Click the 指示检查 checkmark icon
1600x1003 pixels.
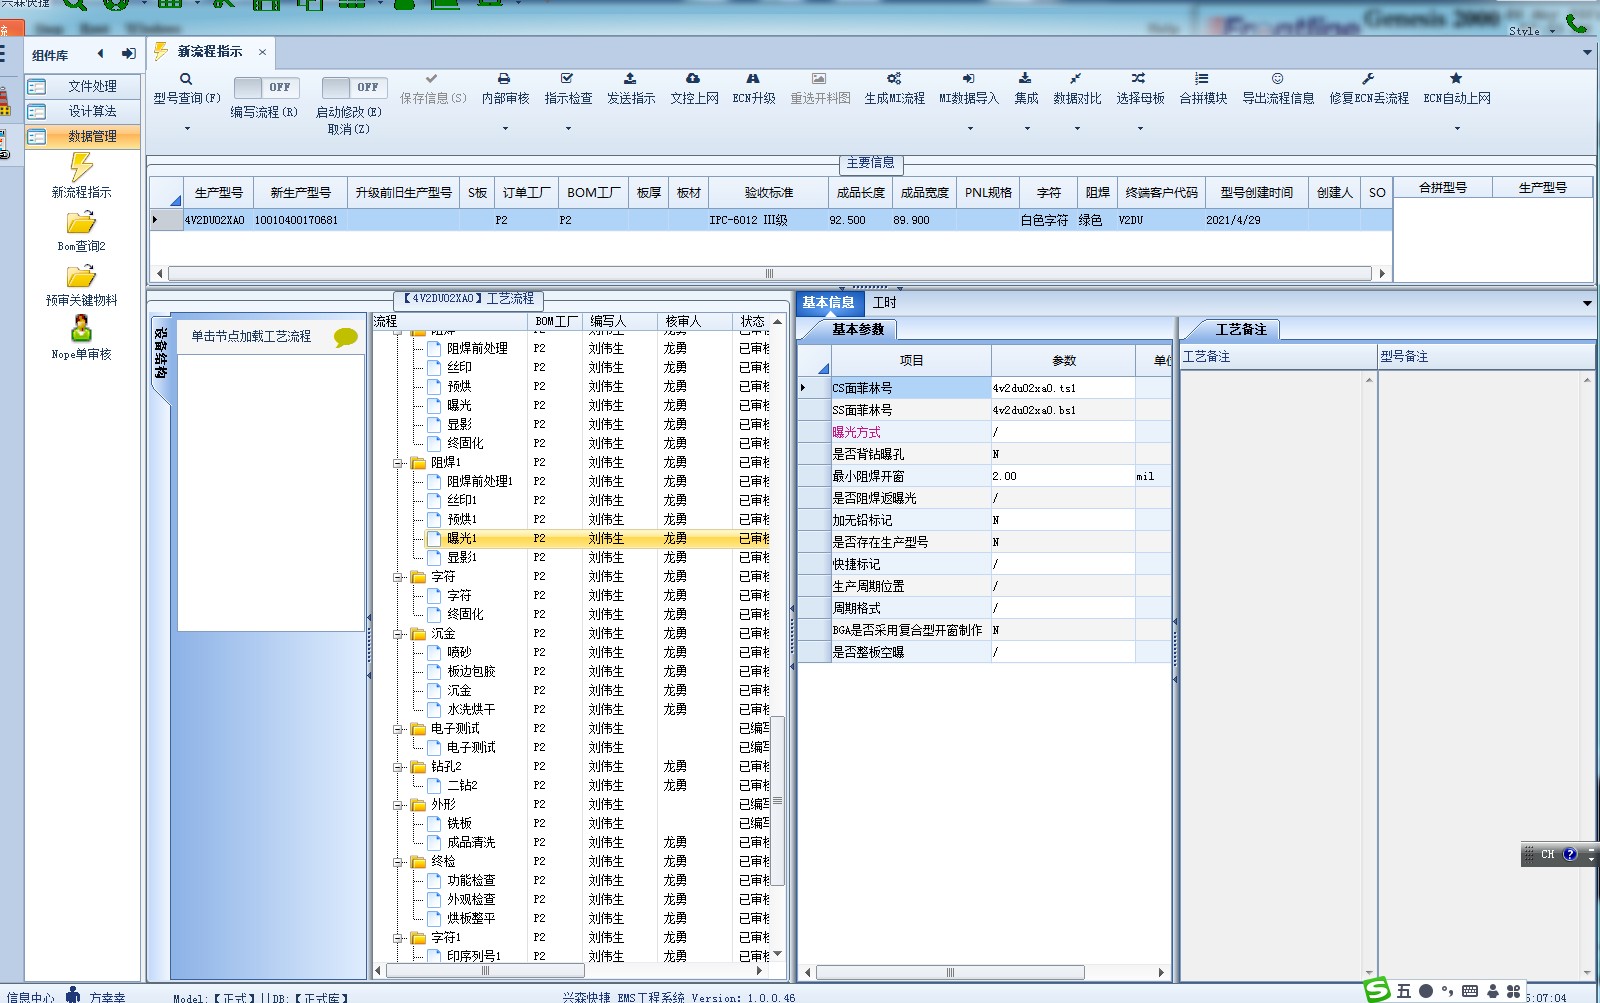tap(567, 78)
